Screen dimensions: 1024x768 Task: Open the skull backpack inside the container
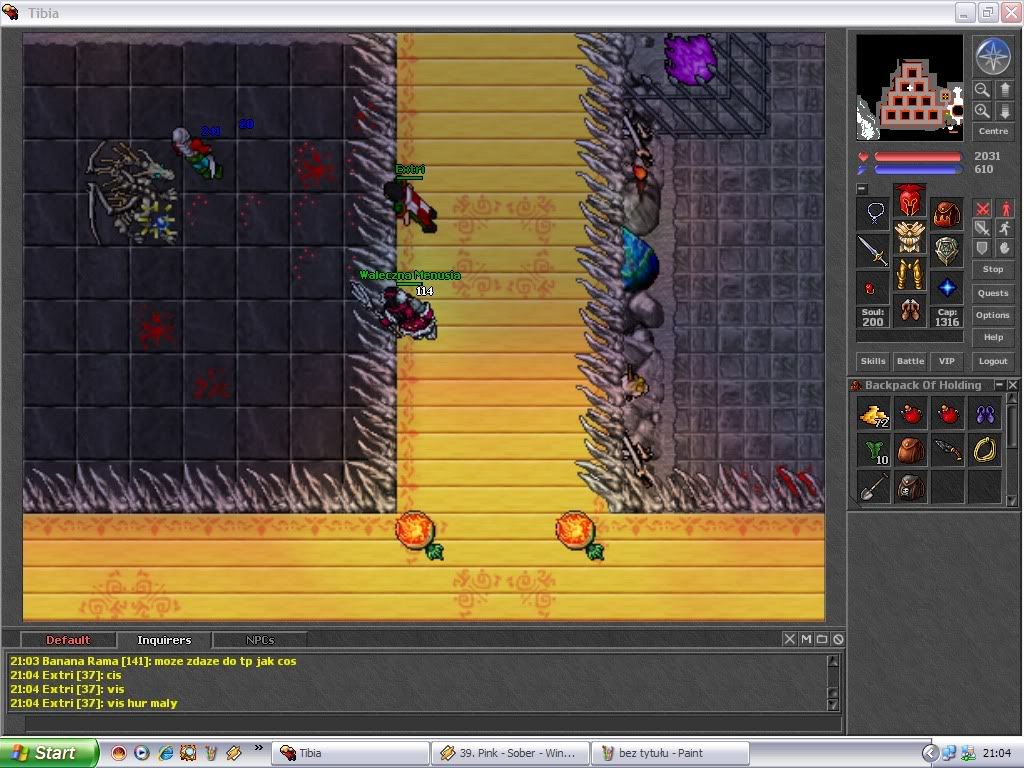pyautogui.click(x=910, y=487)
